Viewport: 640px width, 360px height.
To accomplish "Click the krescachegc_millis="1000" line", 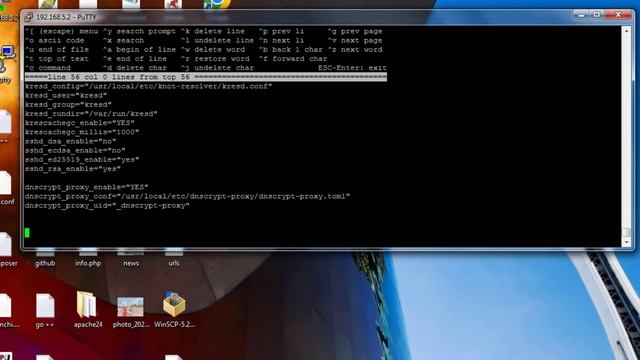I will click(82, 132).
